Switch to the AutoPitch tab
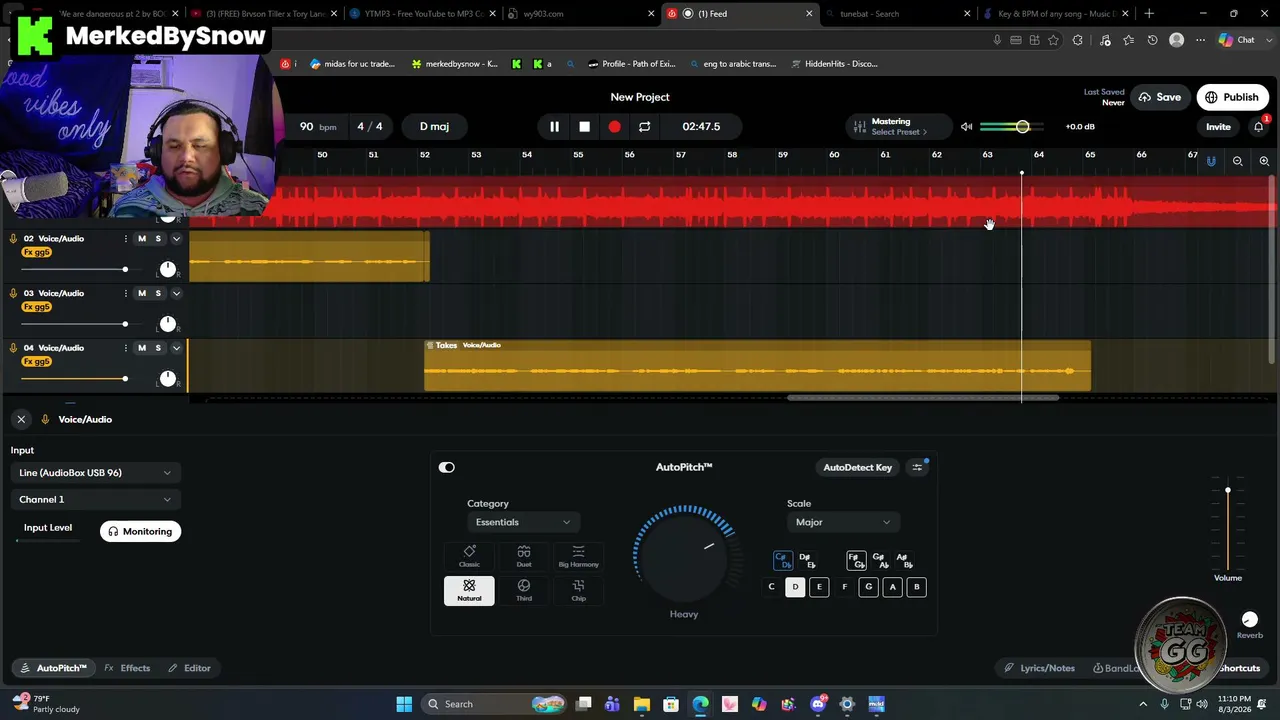Image resolution: width=1280 pixels, height=720 pixels. coord(53,668)
